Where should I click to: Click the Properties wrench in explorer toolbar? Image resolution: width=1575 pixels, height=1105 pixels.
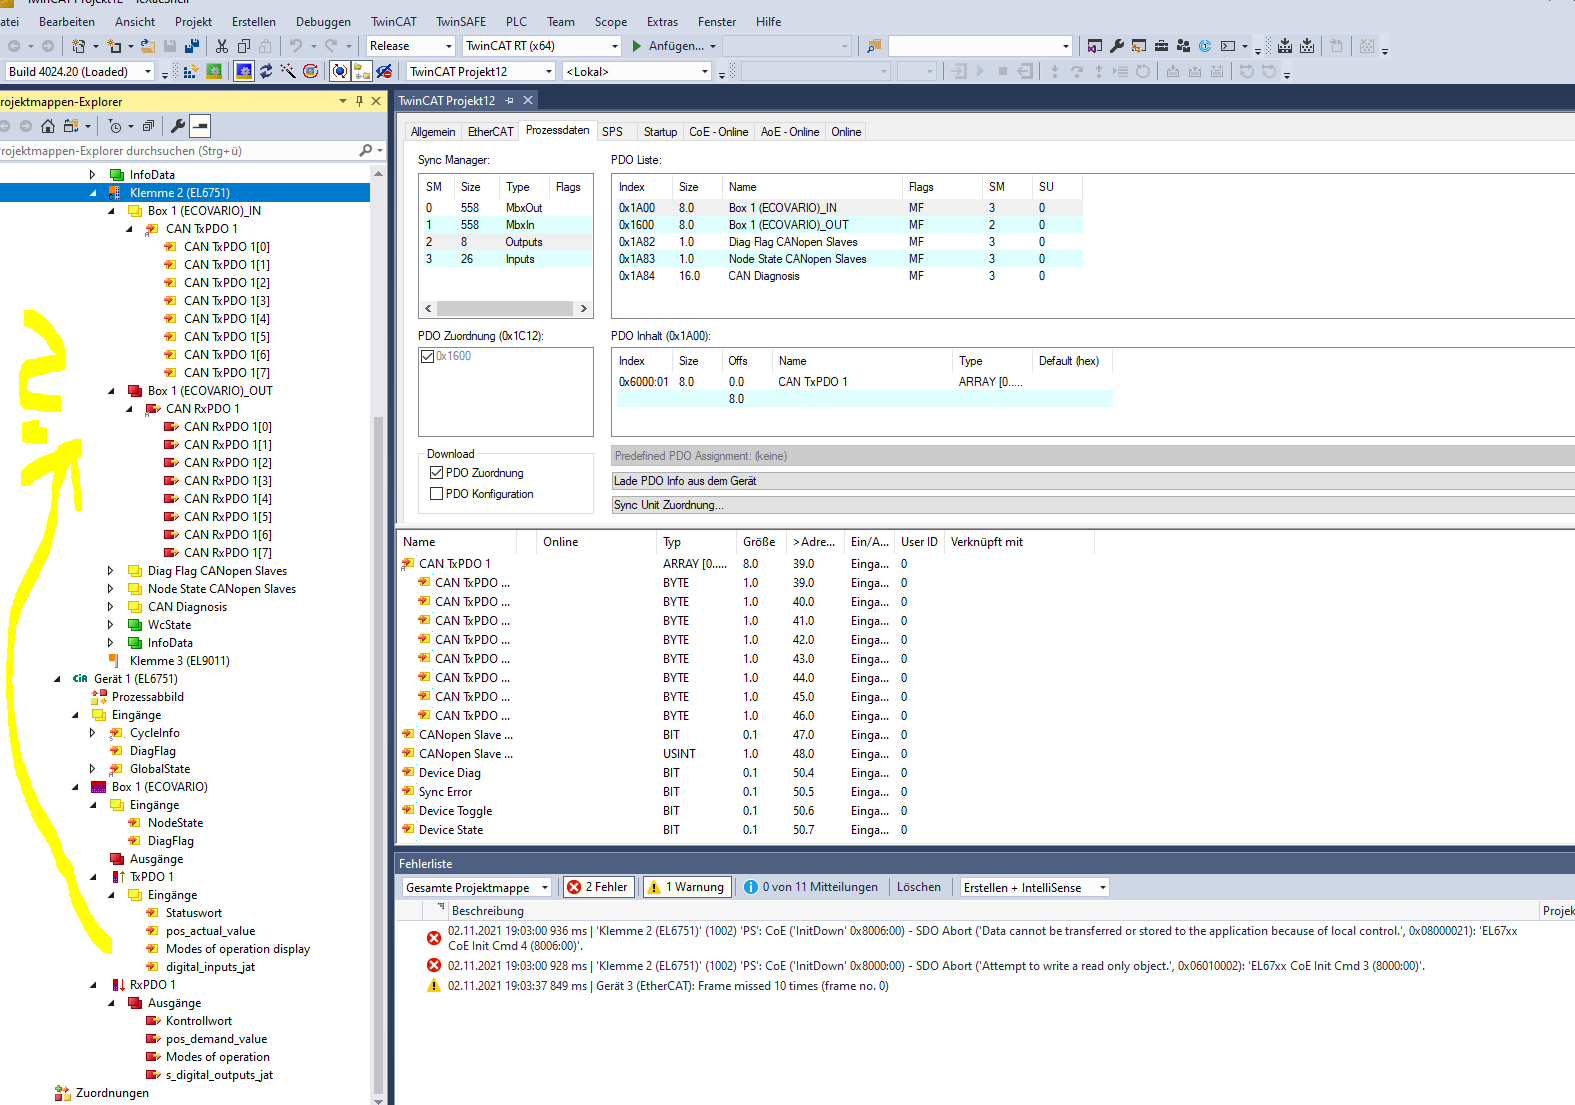[178, 126]
